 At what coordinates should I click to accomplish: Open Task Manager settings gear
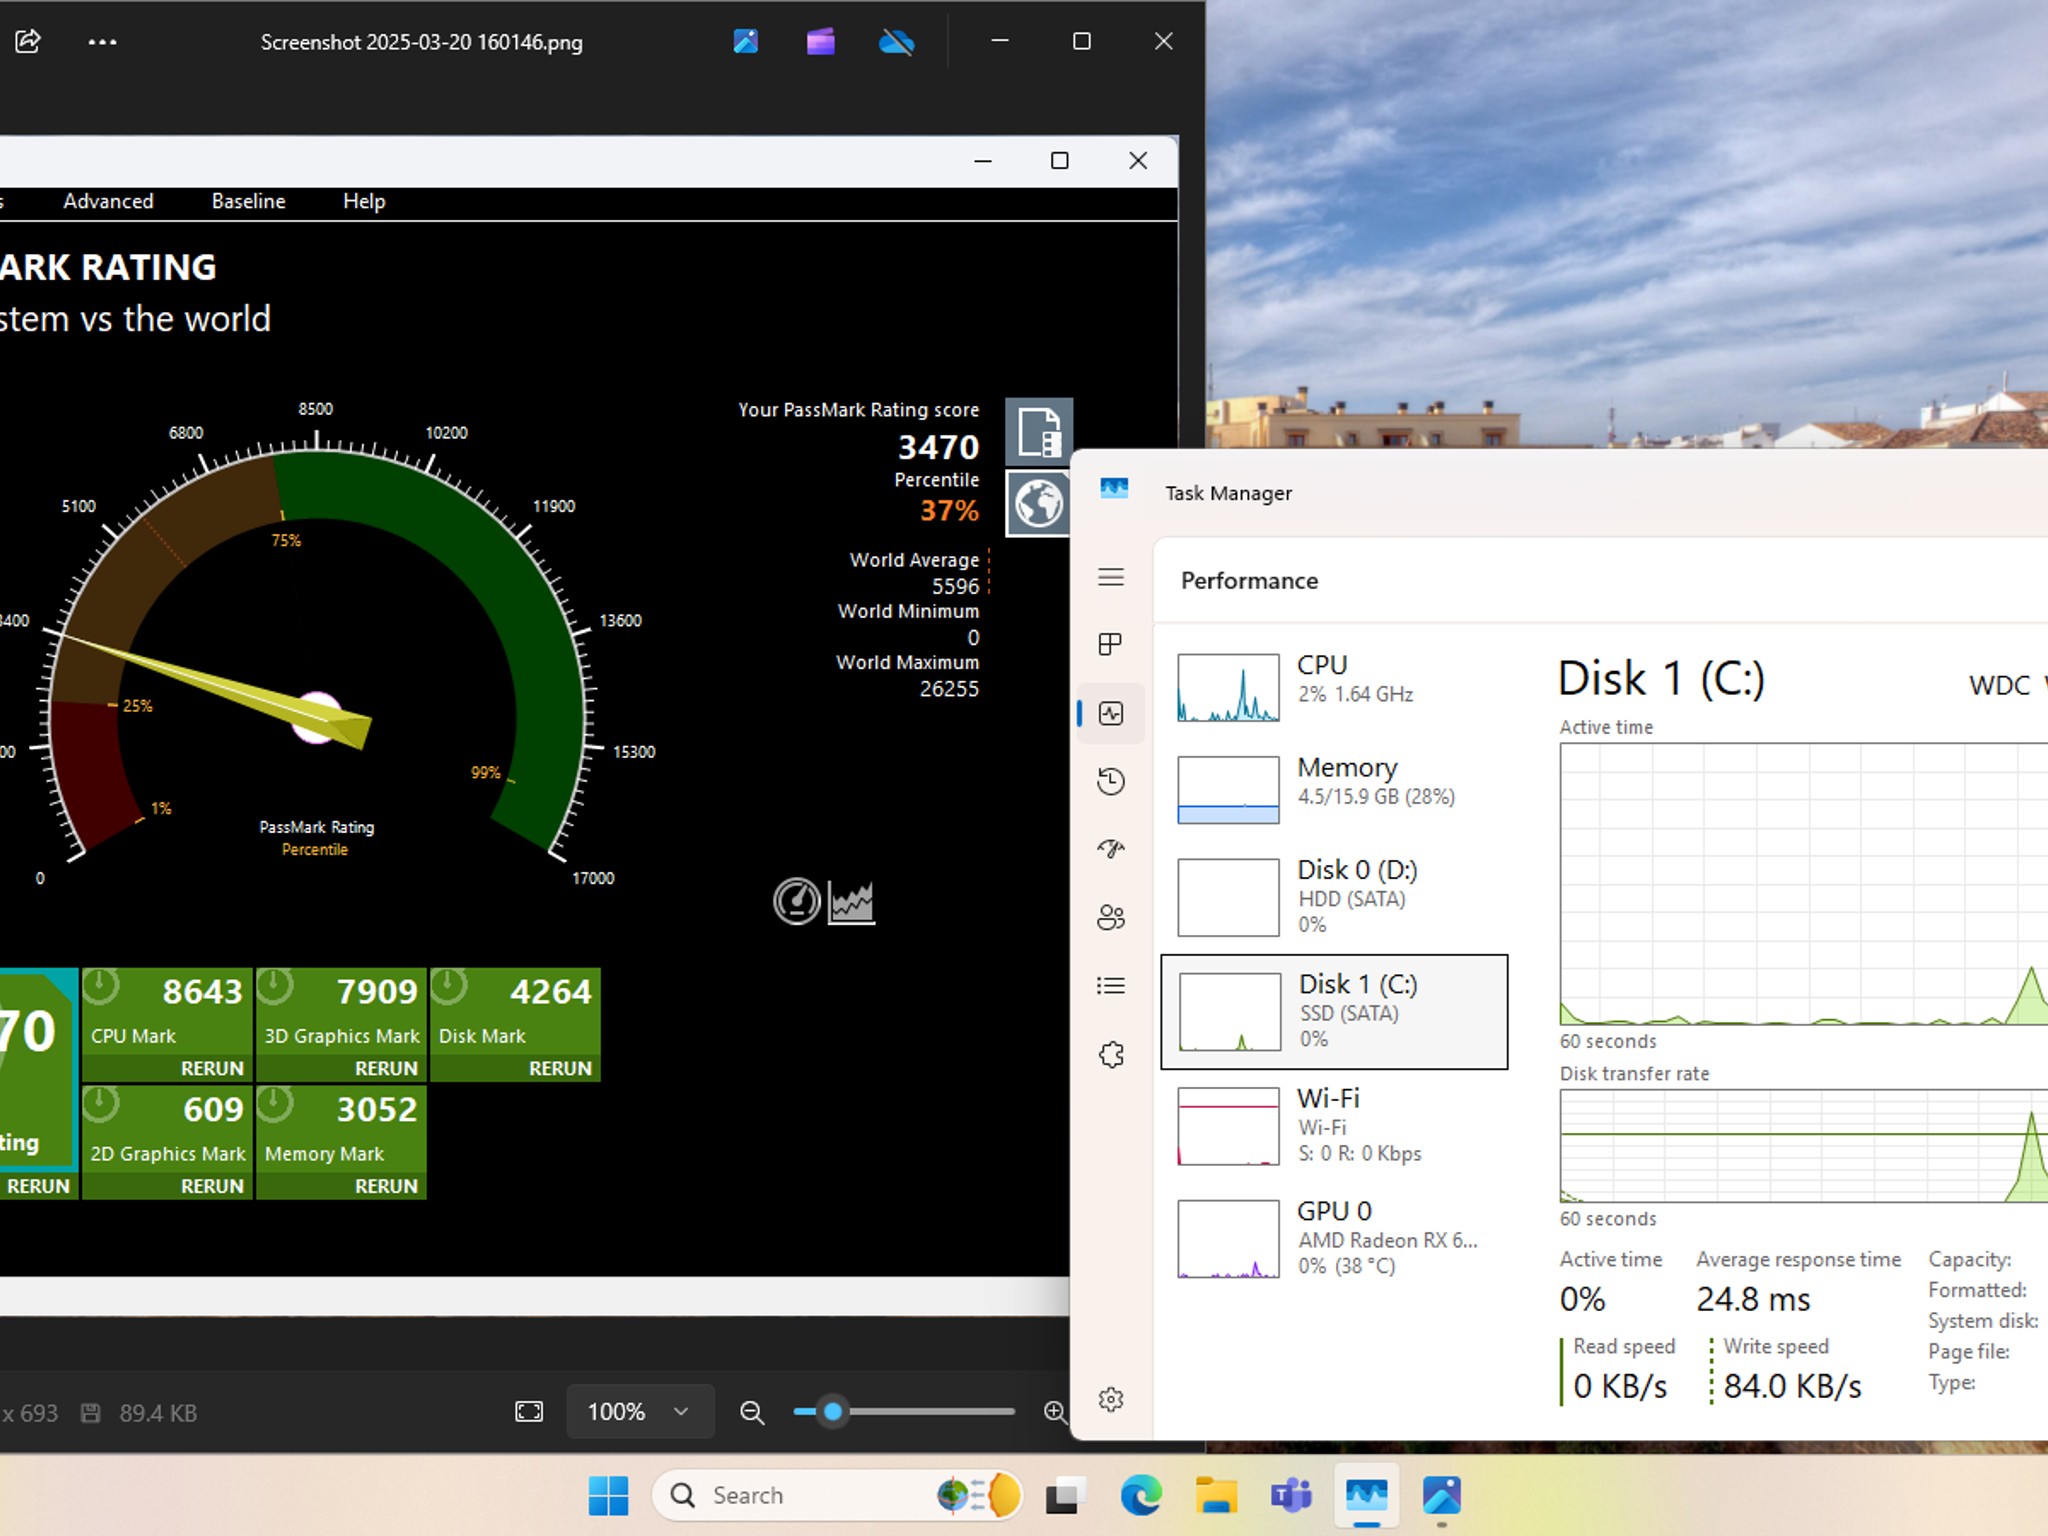pos(1111,1399)
